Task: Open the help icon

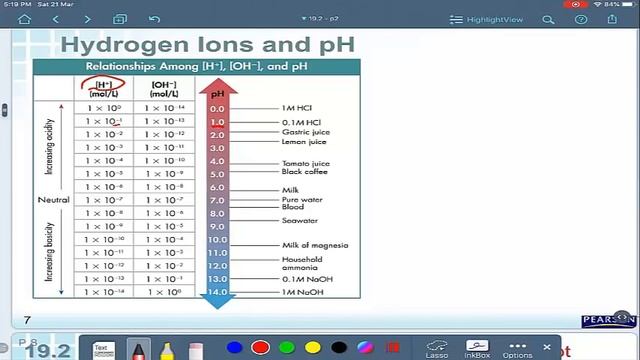Action: 581,20
